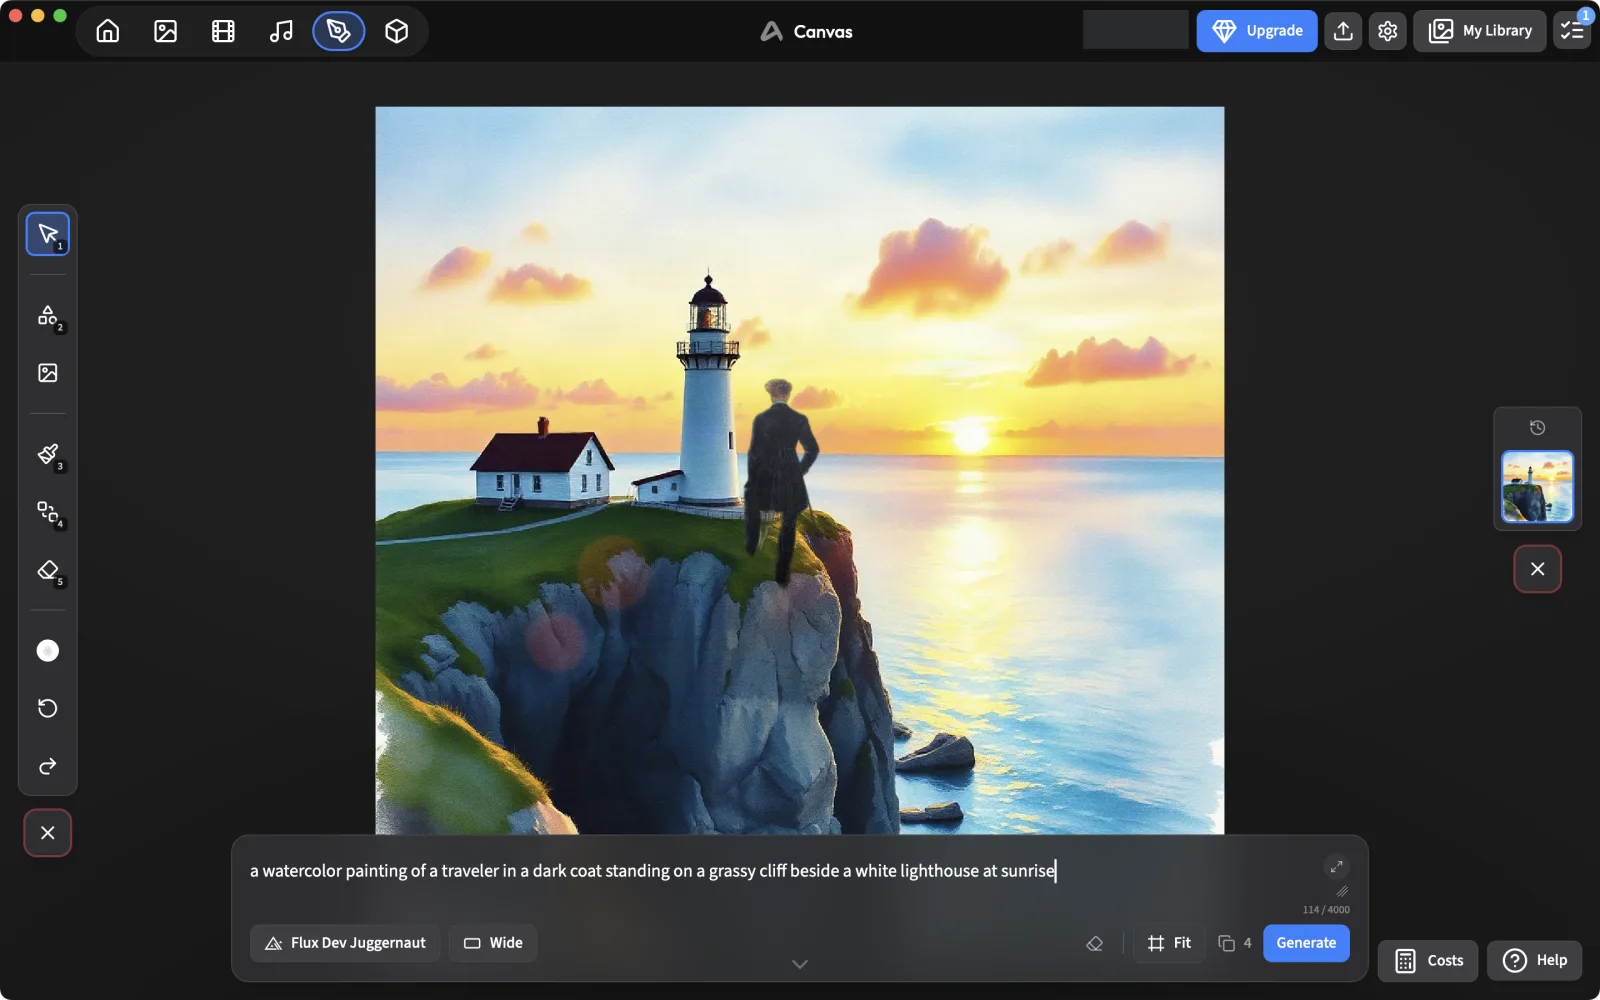The image size is (1600, 1000).
Task: Open the Flux Dev Juggernaut model dropdown
Action: click(x=345, y=943)
